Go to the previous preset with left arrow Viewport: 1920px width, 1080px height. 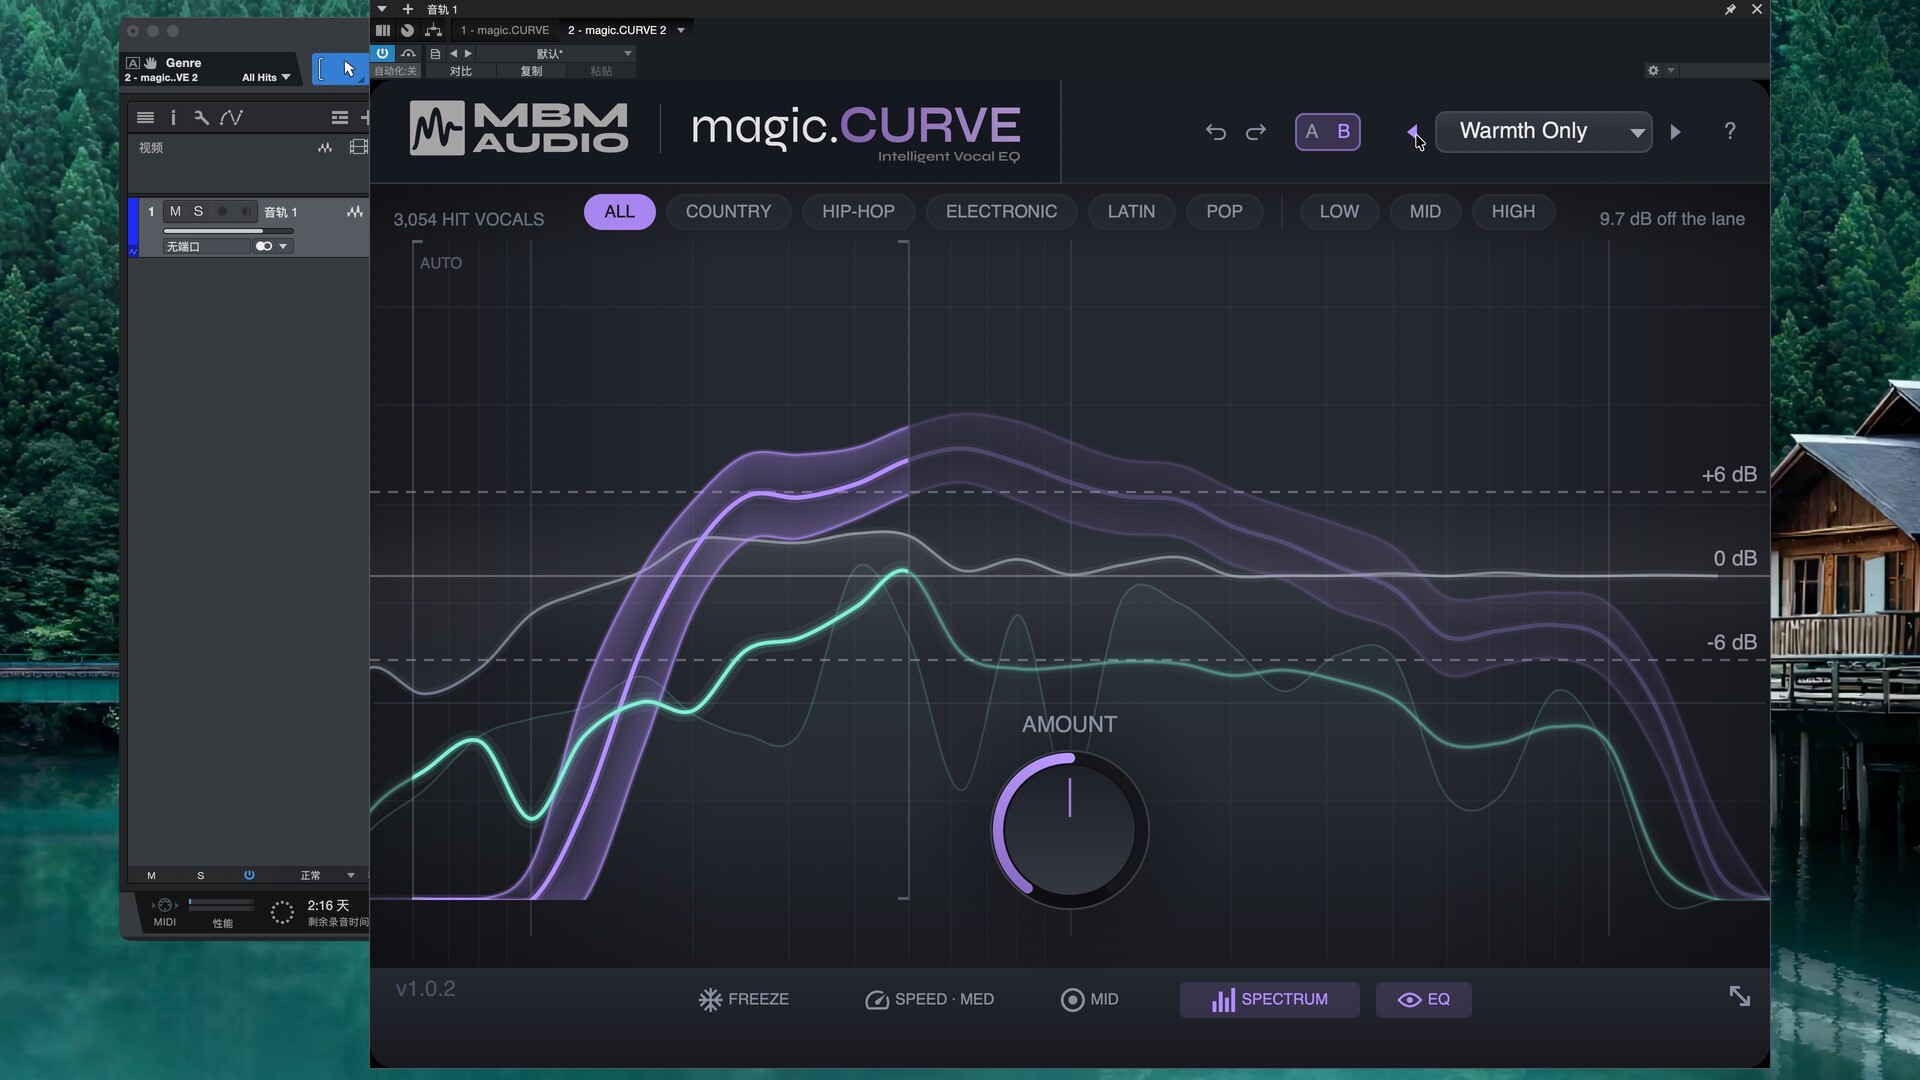(x=1413, y=131)
